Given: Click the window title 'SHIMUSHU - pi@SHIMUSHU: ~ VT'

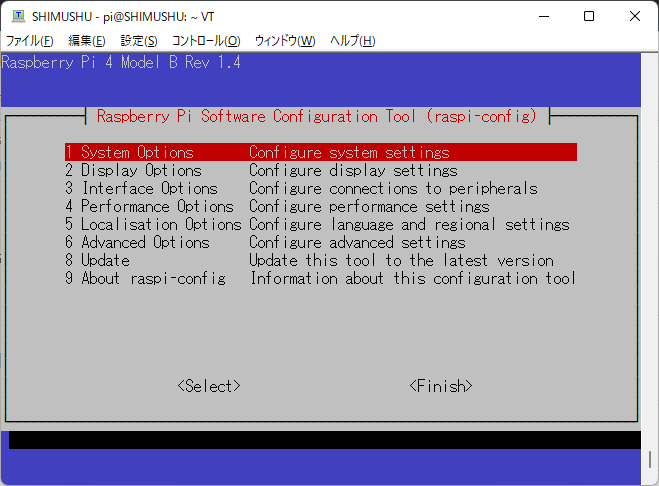Looking at the screenshot, I should [x=123, y=16].
